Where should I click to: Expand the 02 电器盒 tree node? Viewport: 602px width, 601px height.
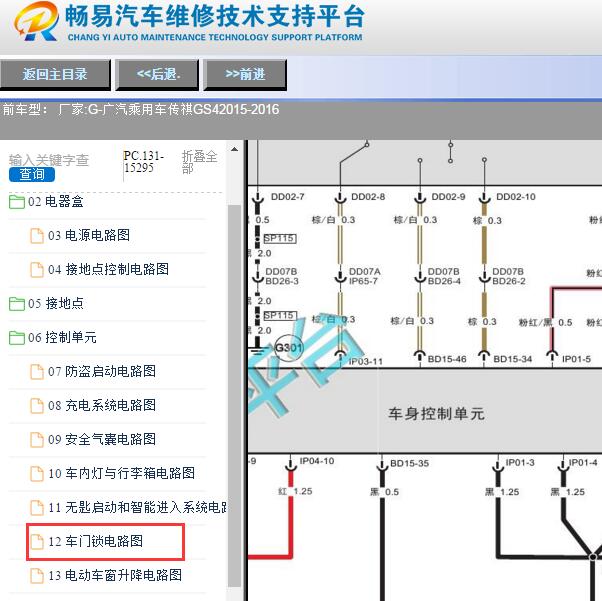(56, 202)
